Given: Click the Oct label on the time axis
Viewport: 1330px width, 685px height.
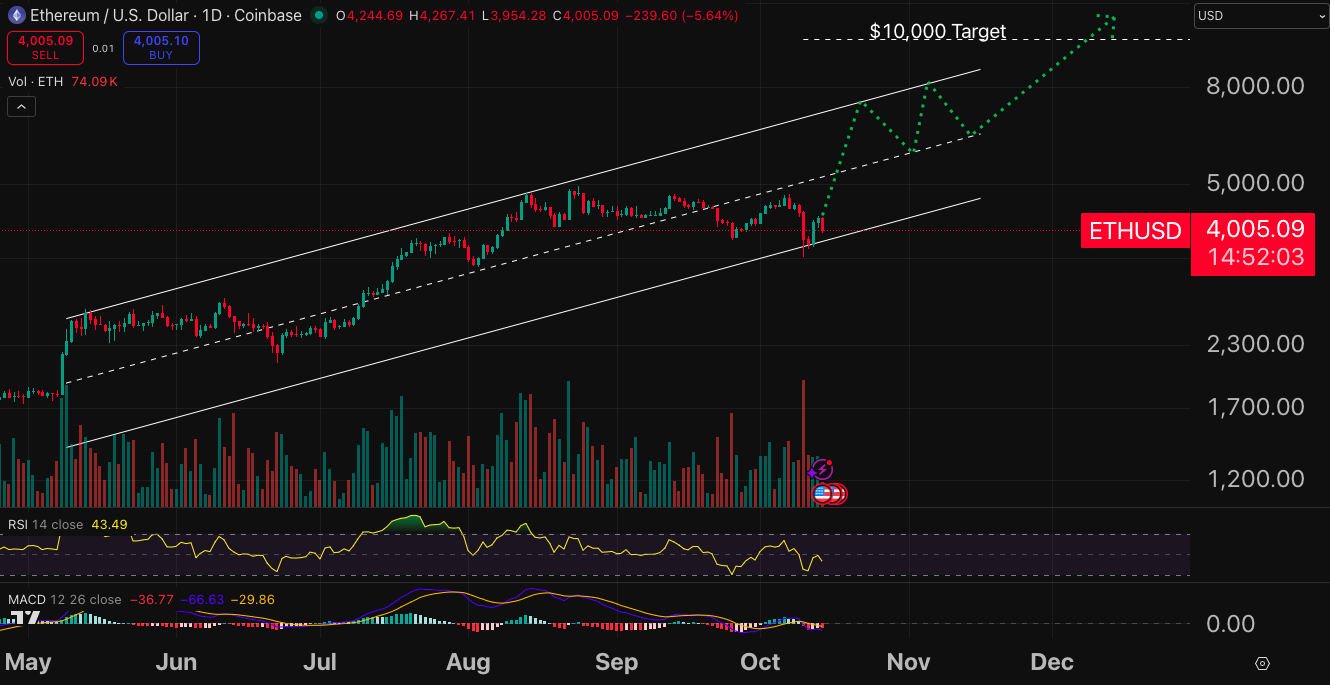Looking at the screenshot, I should coord(759,662).
